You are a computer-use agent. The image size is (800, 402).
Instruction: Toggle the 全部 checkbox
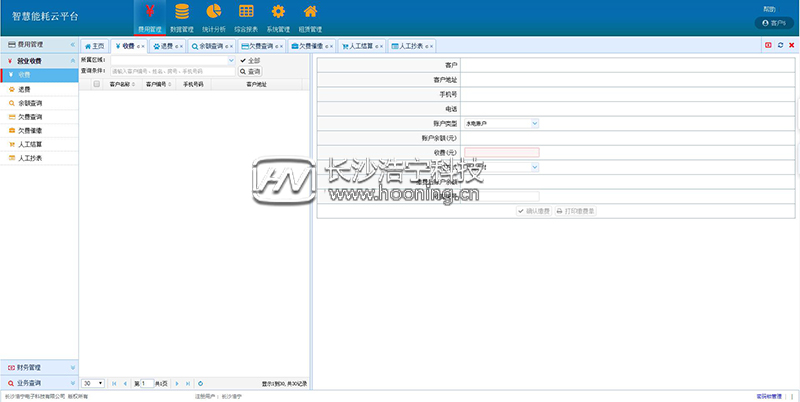point(243,60)
